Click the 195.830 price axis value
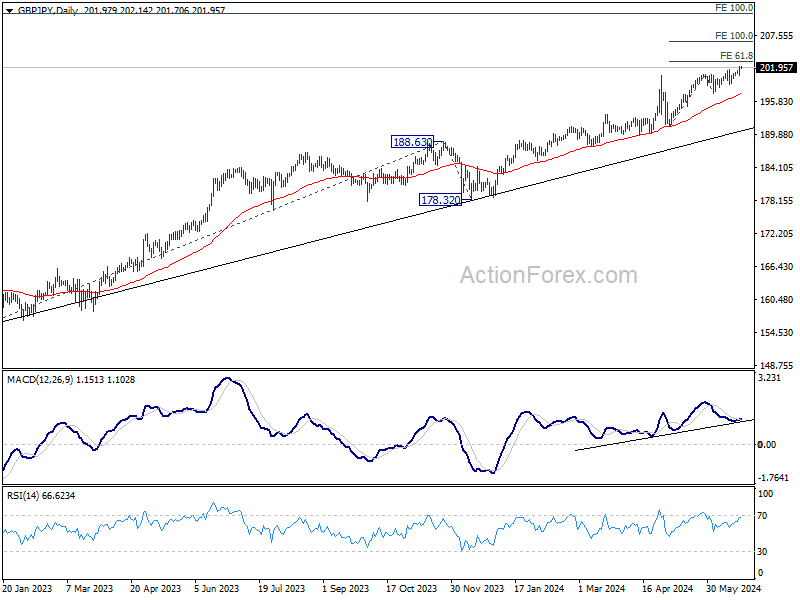800x600 pixels. pyautogui.click(x=777, y=102)
